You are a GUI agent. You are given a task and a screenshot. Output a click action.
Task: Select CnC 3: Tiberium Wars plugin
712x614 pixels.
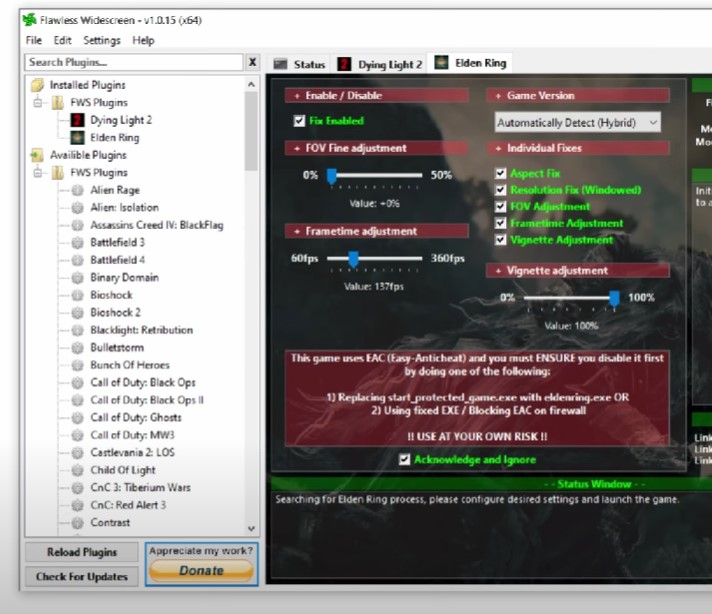[140, 488]
